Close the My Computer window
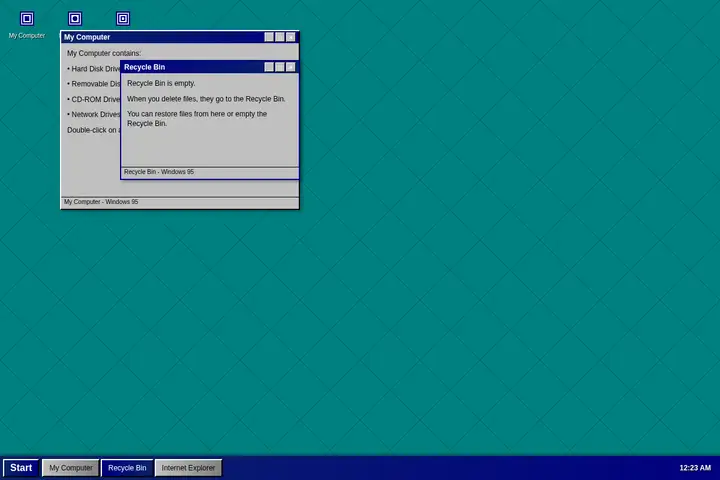 click(x=291, y=37)
